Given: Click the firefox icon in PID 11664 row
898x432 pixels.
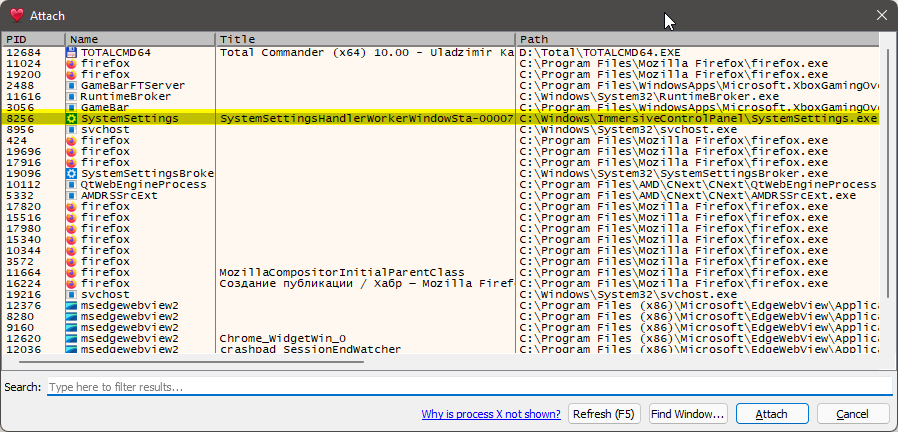Looking at the screenshot, I should coord(72,272).
